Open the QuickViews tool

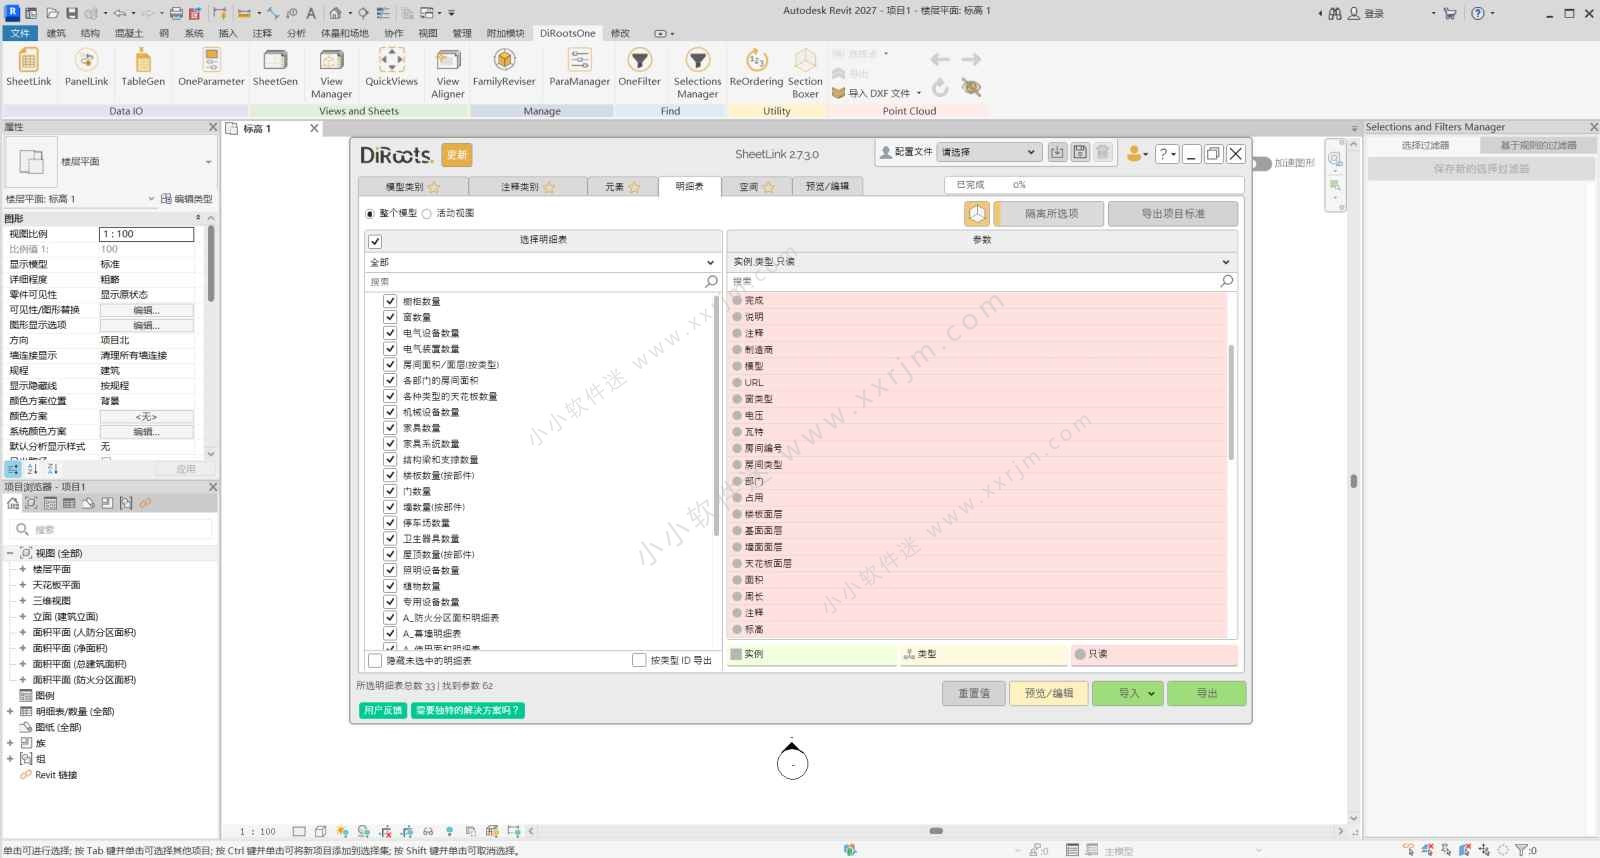coord(391,68)
